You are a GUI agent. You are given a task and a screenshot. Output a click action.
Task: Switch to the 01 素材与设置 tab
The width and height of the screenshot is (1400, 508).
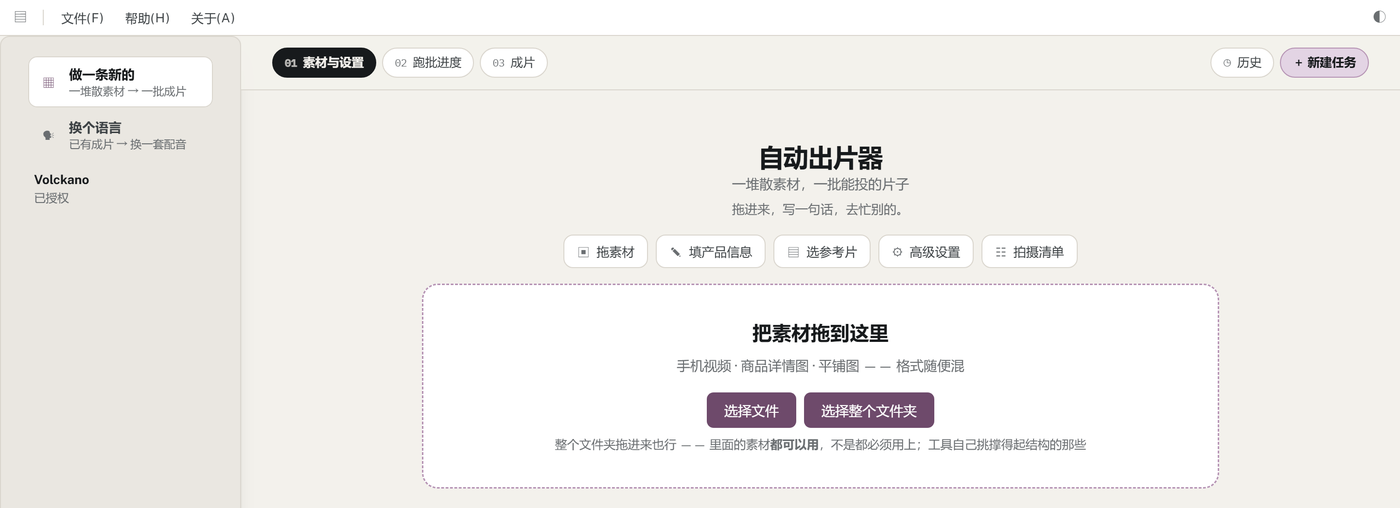tap(324, 62)
